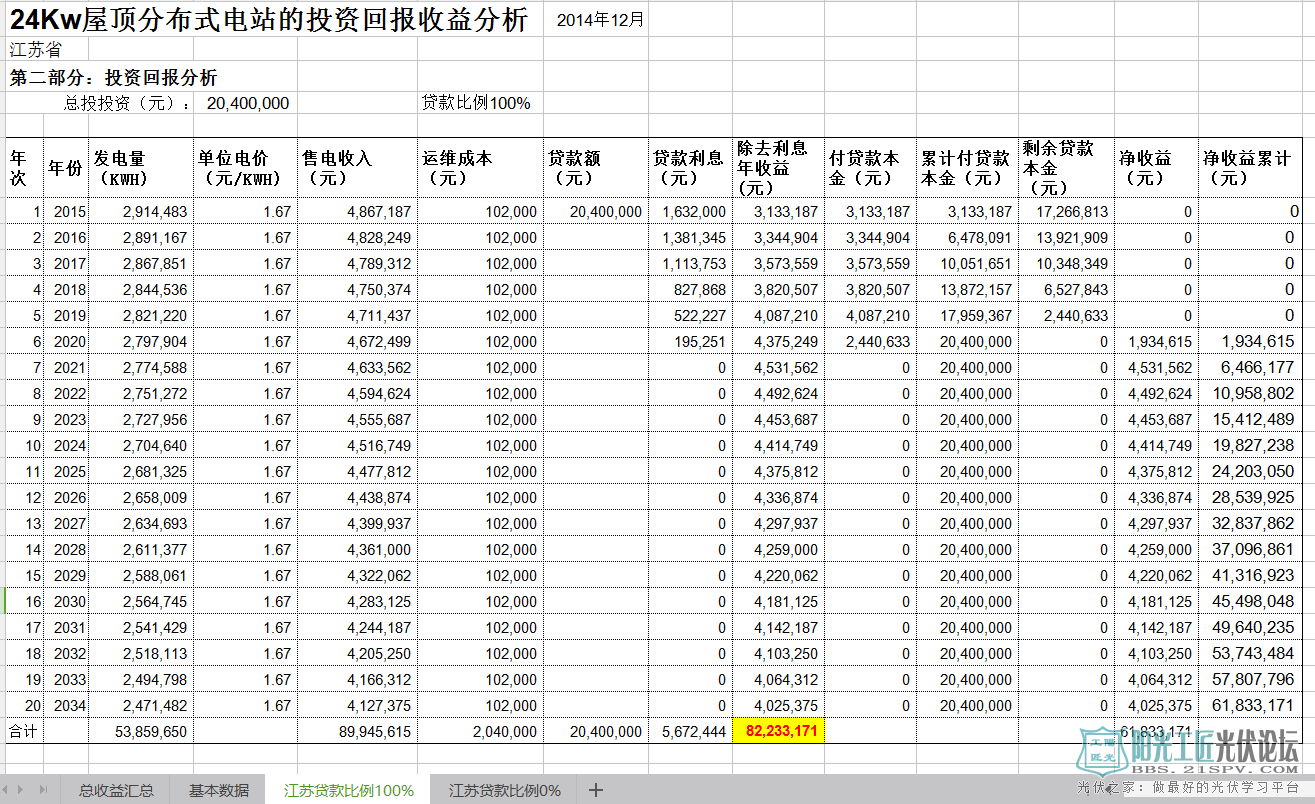Click cumulative principal 6,478,091
Screen dimensions: 1315x804
point(966,238)
